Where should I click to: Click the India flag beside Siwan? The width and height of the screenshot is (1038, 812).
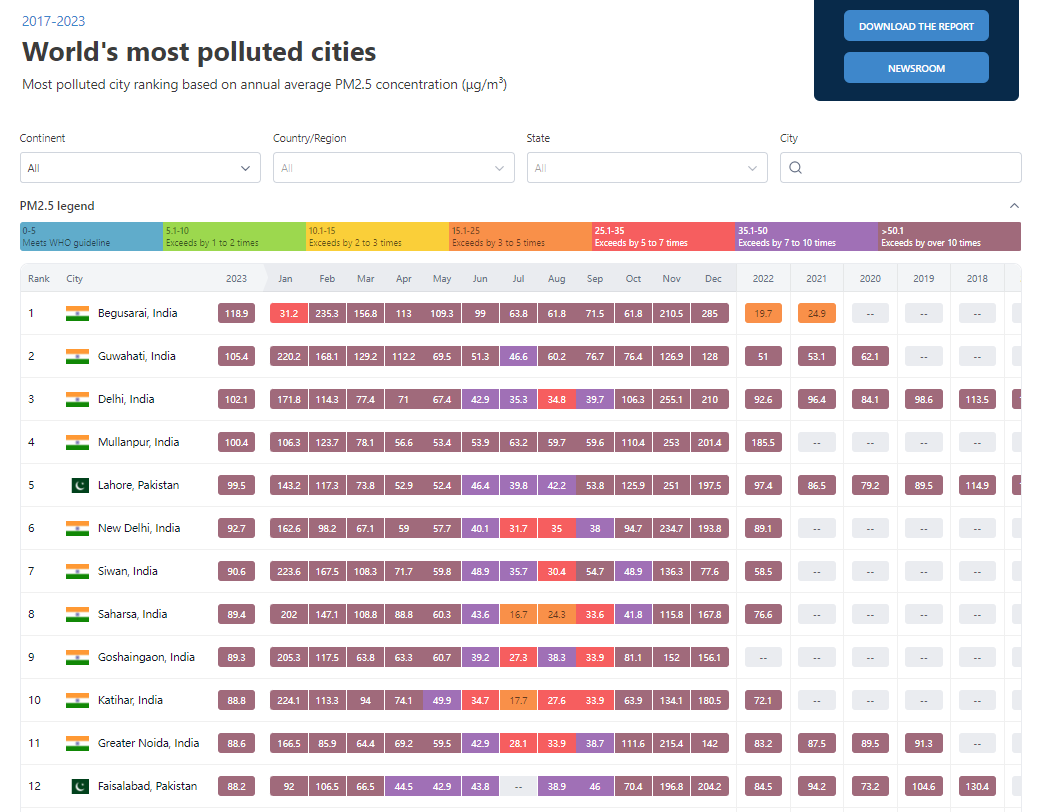point(77,572)
